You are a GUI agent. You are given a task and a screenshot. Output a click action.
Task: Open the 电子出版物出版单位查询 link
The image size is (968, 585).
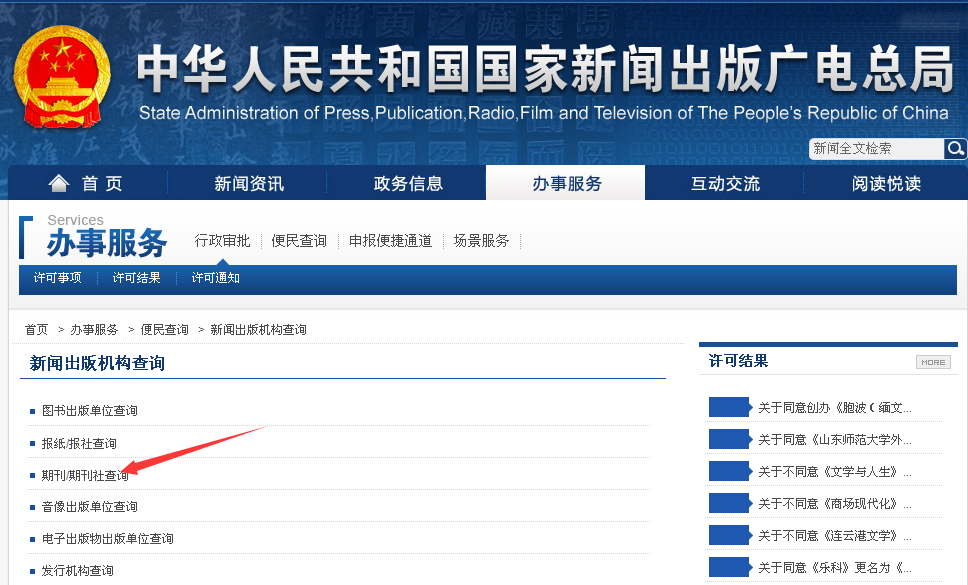pyautogui.click(x=107, y=539)
